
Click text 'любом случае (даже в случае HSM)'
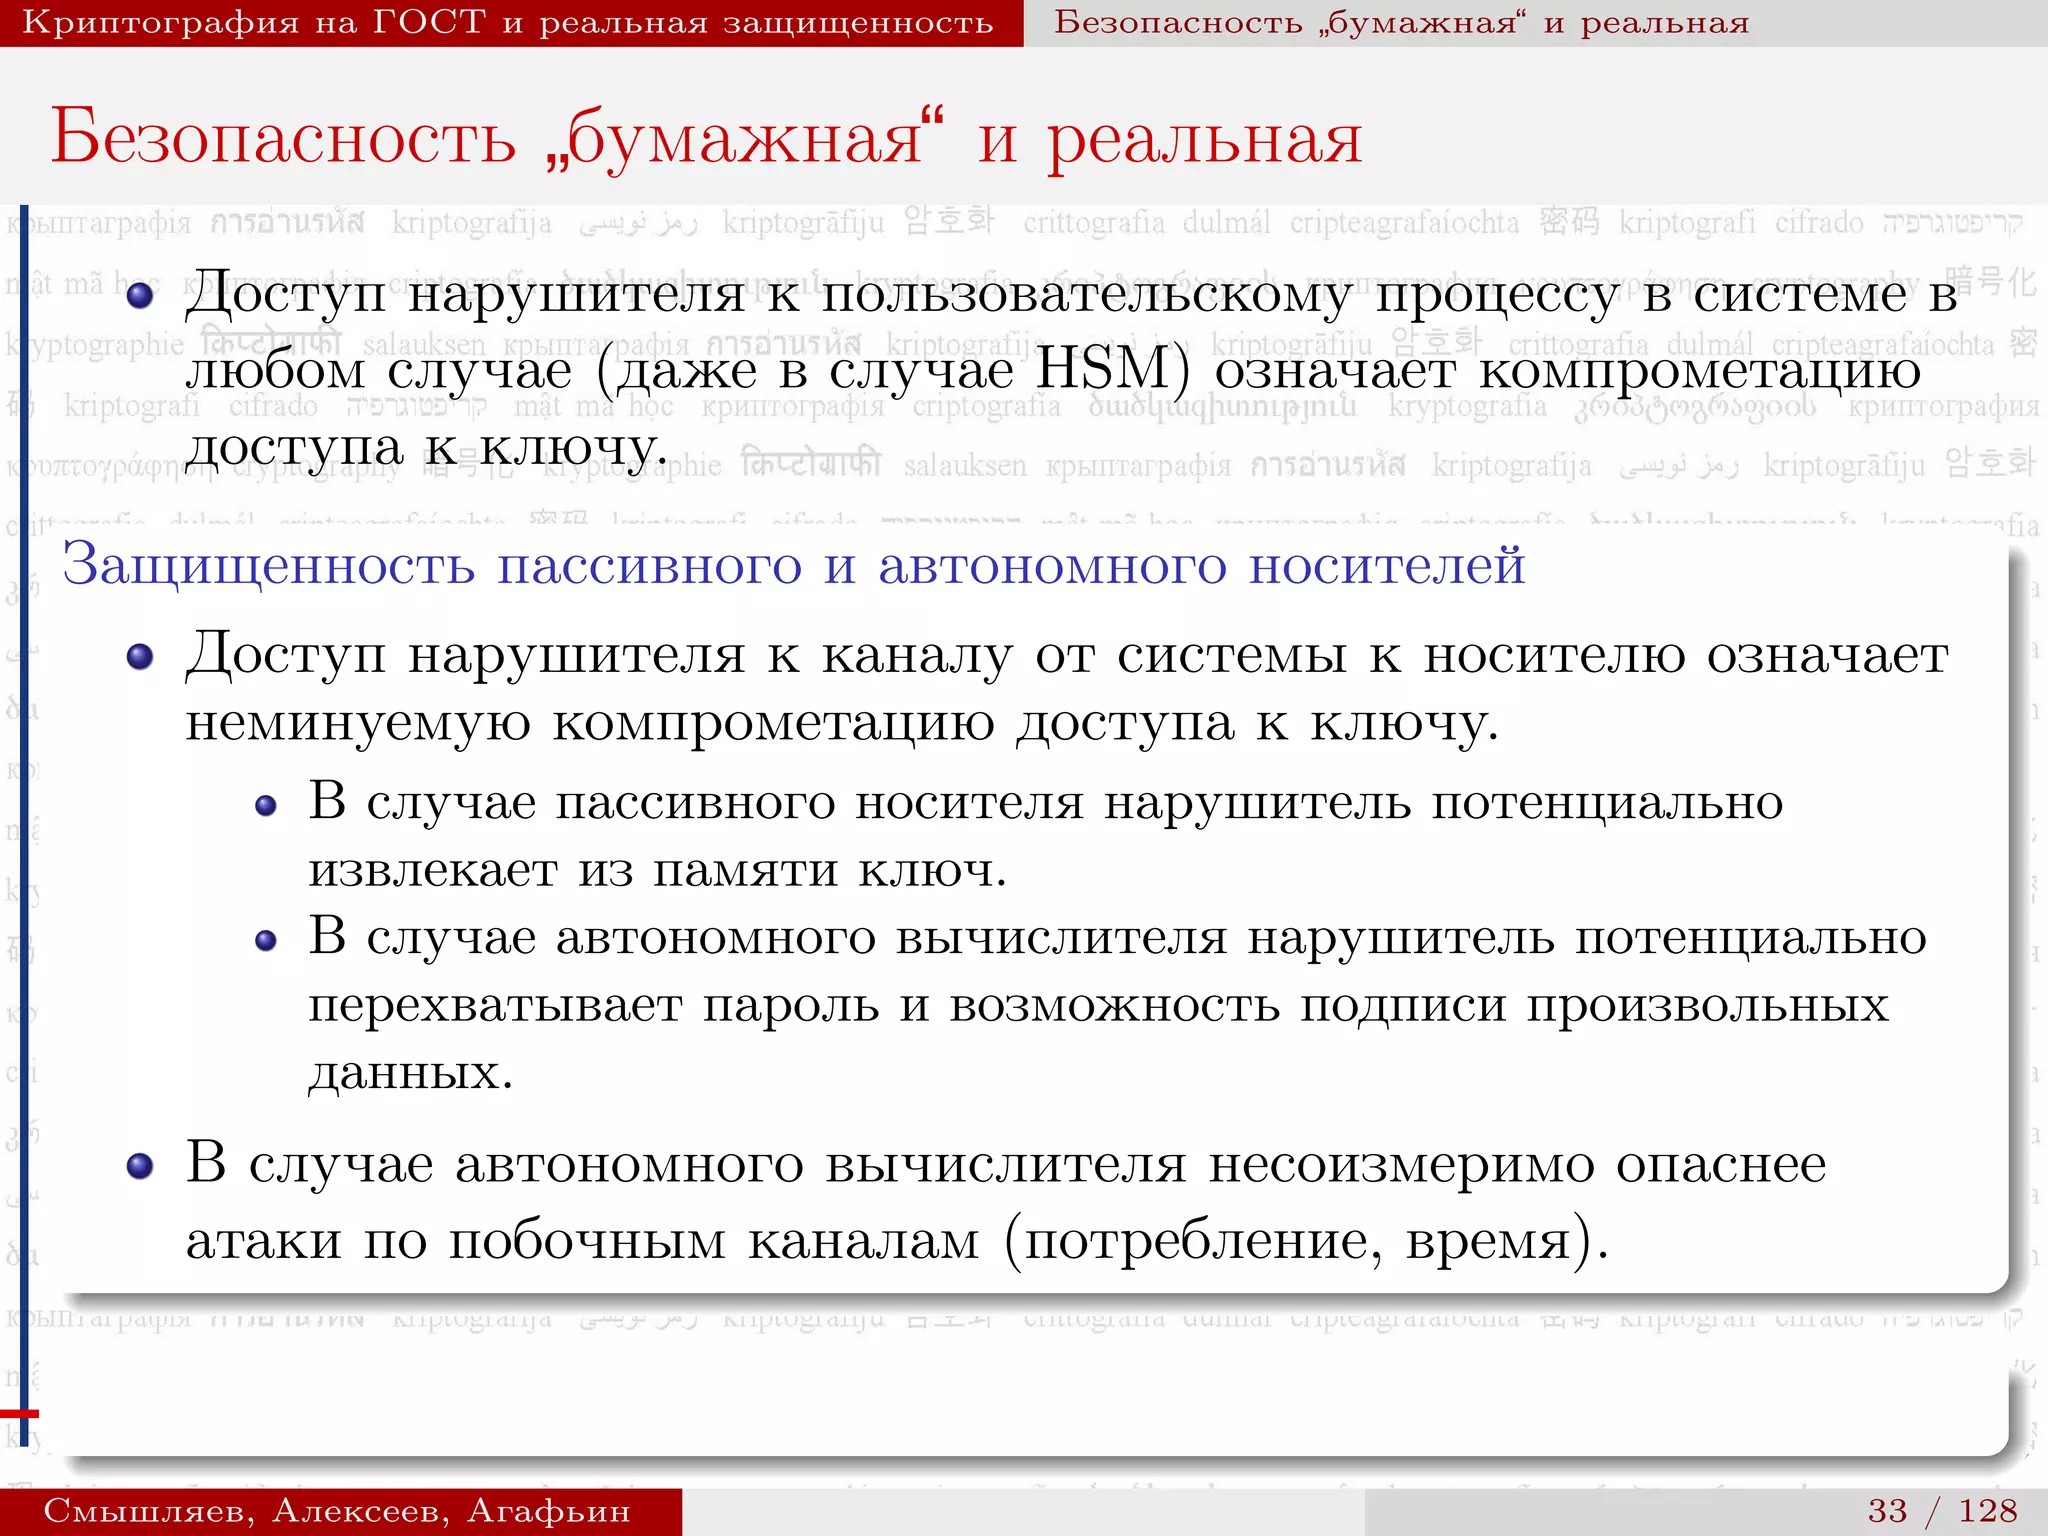[x=688, y=370]
